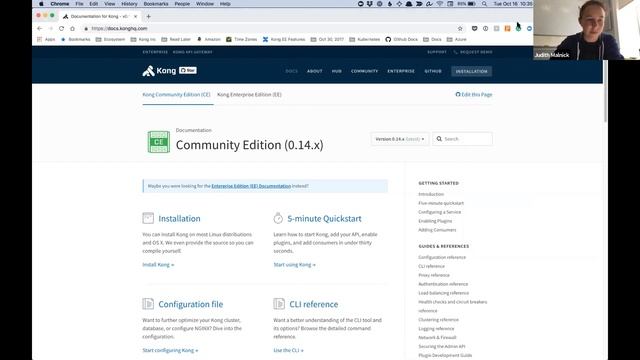Open the Kong EE Features bookmark
Screen dimensions: 640x360
(284, 40)
